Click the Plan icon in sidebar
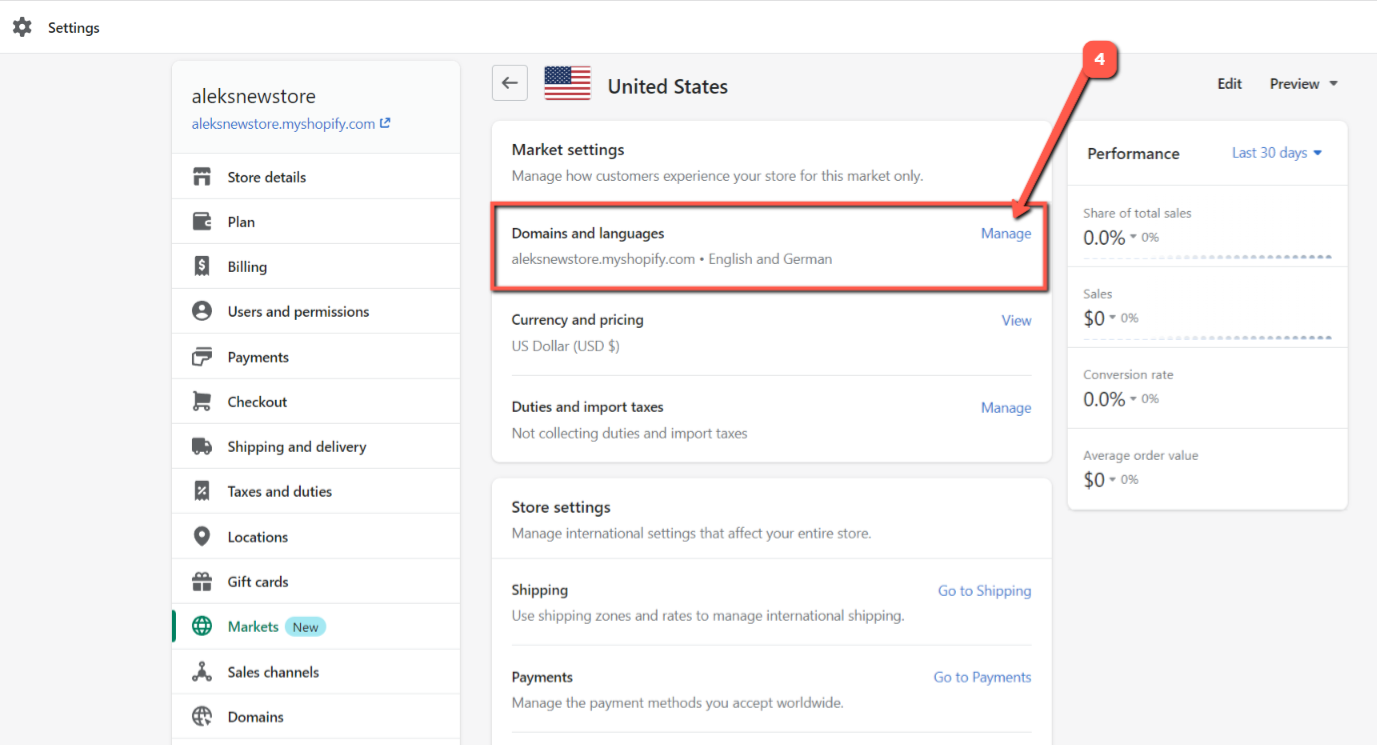The image size is (1377, 745). (202, 222)
